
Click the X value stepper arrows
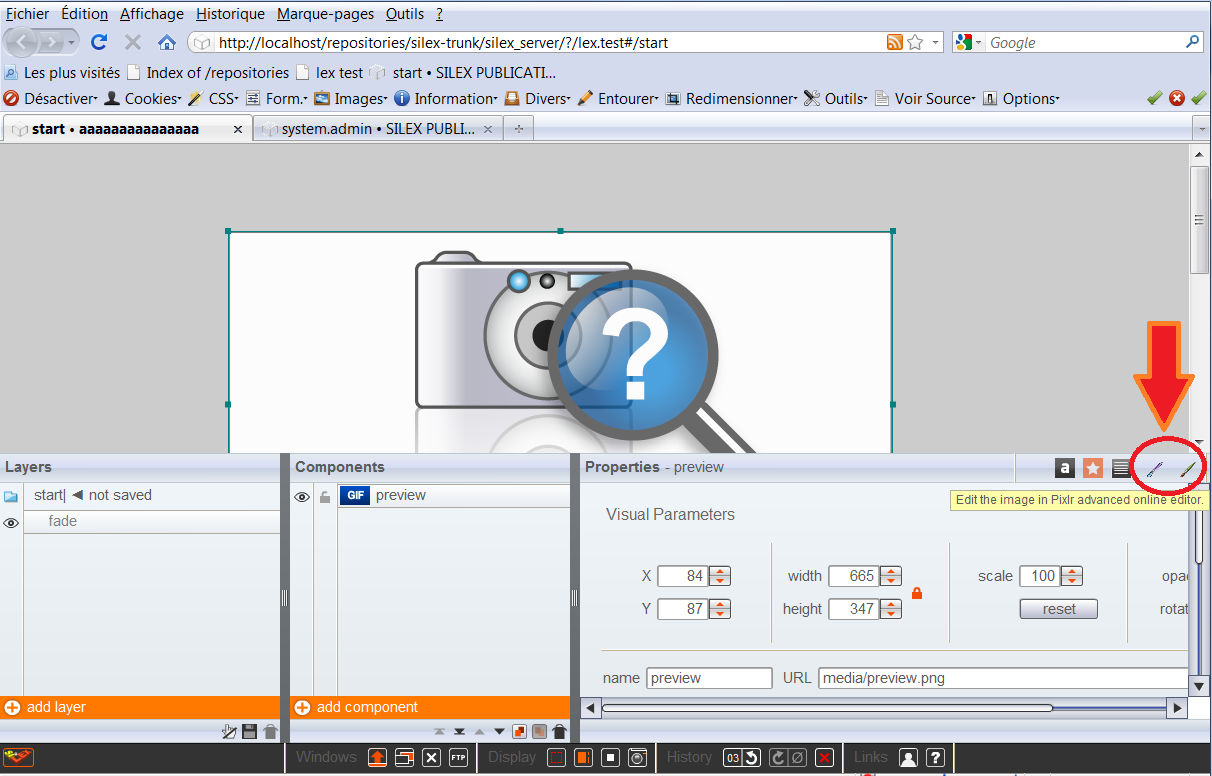(x=720, y=576)
